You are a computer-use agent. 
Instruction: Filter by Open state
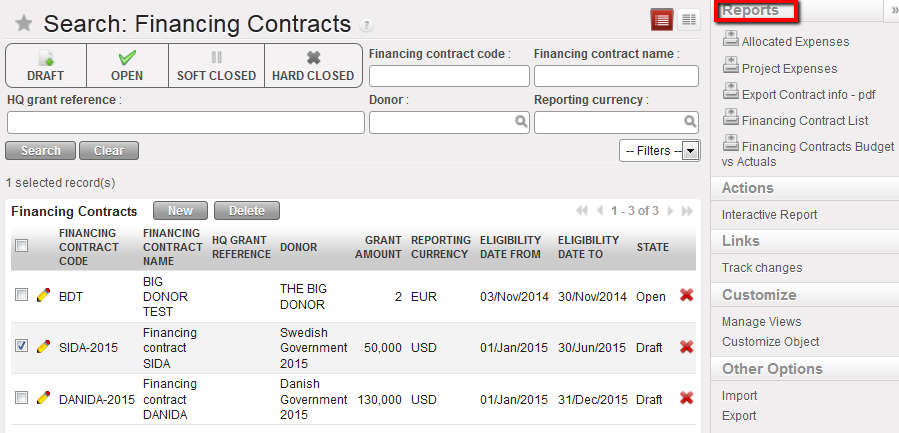tap(127, 66)
